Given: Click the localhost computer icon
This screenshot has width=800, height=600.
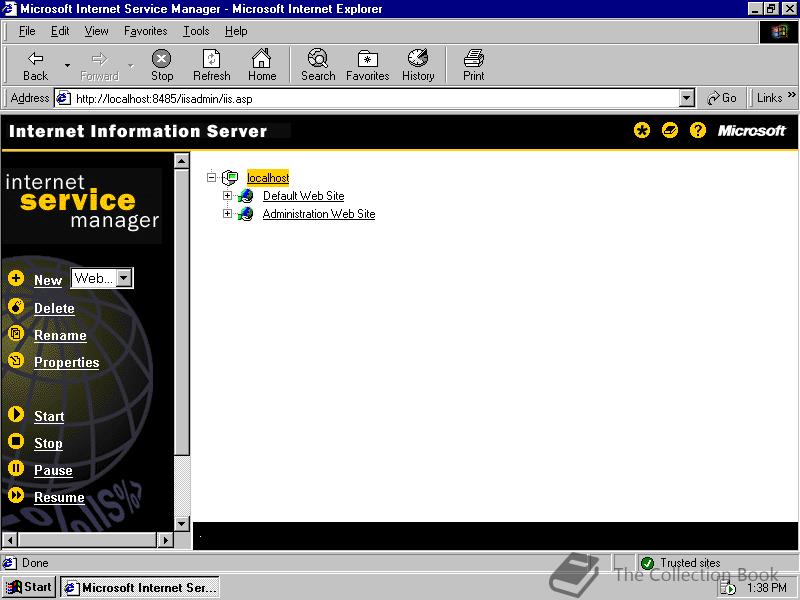Looking at the screenshot, I should 230,178.
